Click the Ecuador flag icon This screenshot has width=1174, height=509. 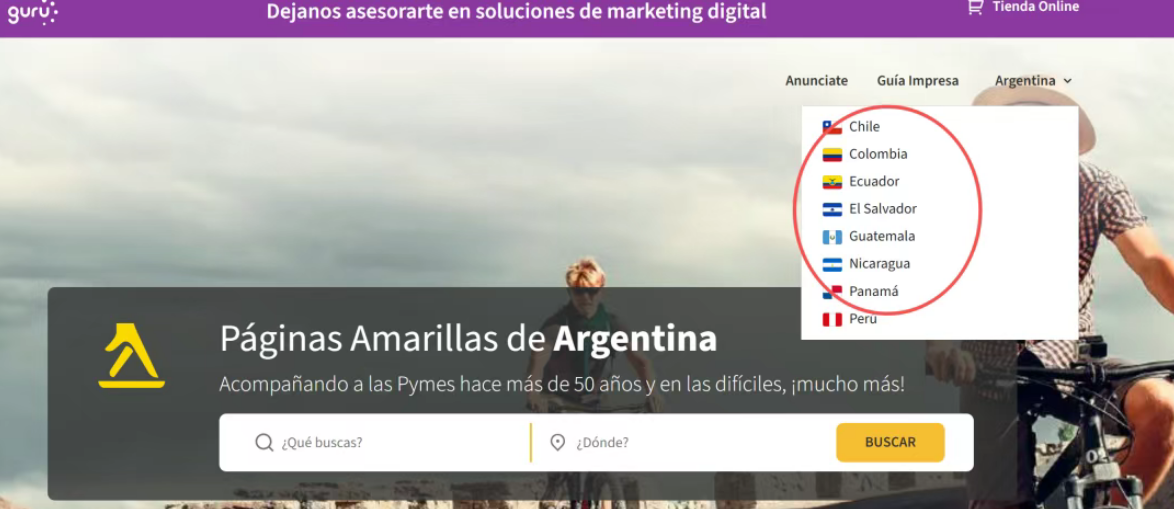click(832, 182)
